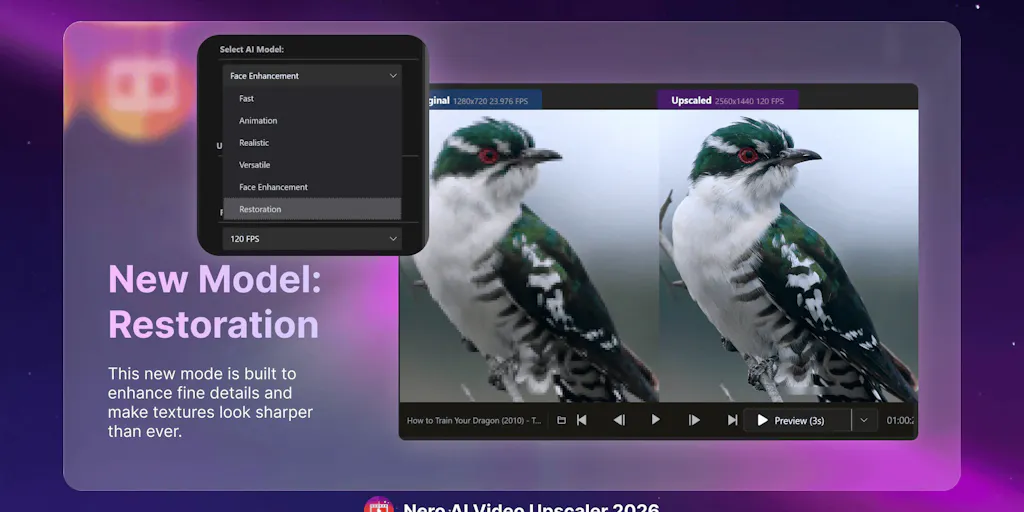The height and width of the screenshot is (512, 1024).
Task: Click the Upscaled 2560x1440 label
Action: pyautogui.click(x=728, y=101)
